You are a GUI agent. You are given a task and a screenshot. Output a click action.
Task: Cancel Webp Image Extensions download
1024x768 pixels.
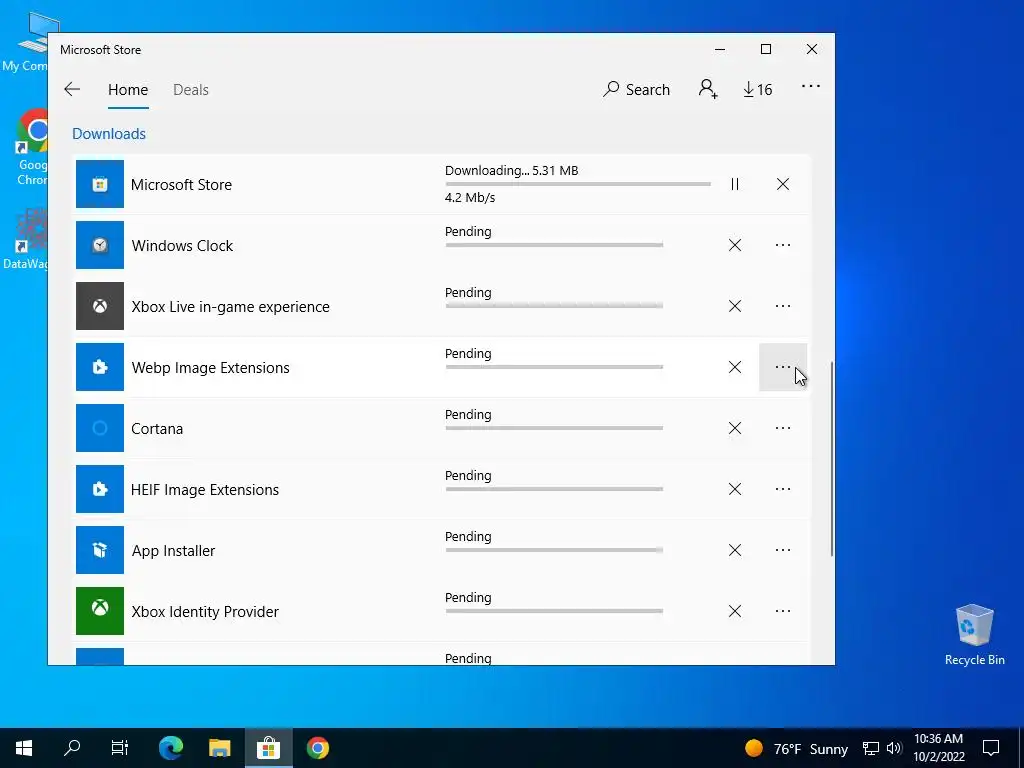tap(735, 367)
